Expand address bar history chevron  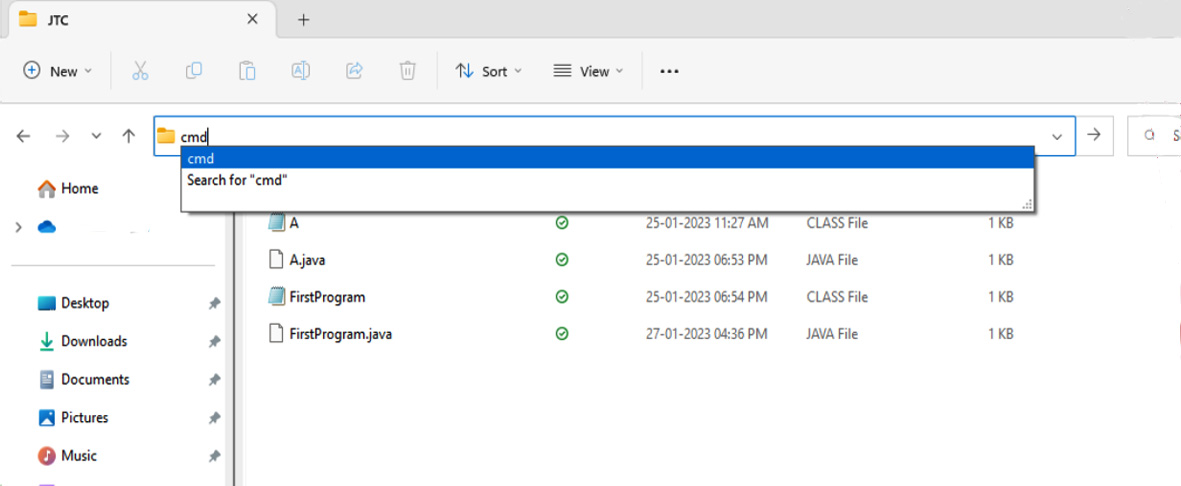click(1057, 136)
